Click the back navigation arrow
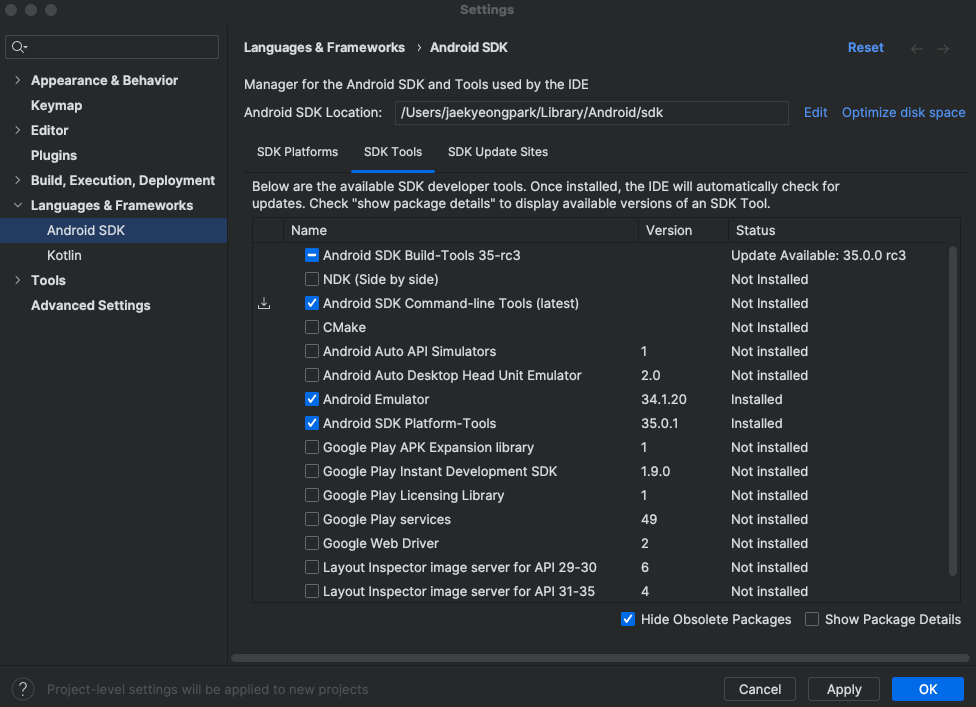 point(916,49)
